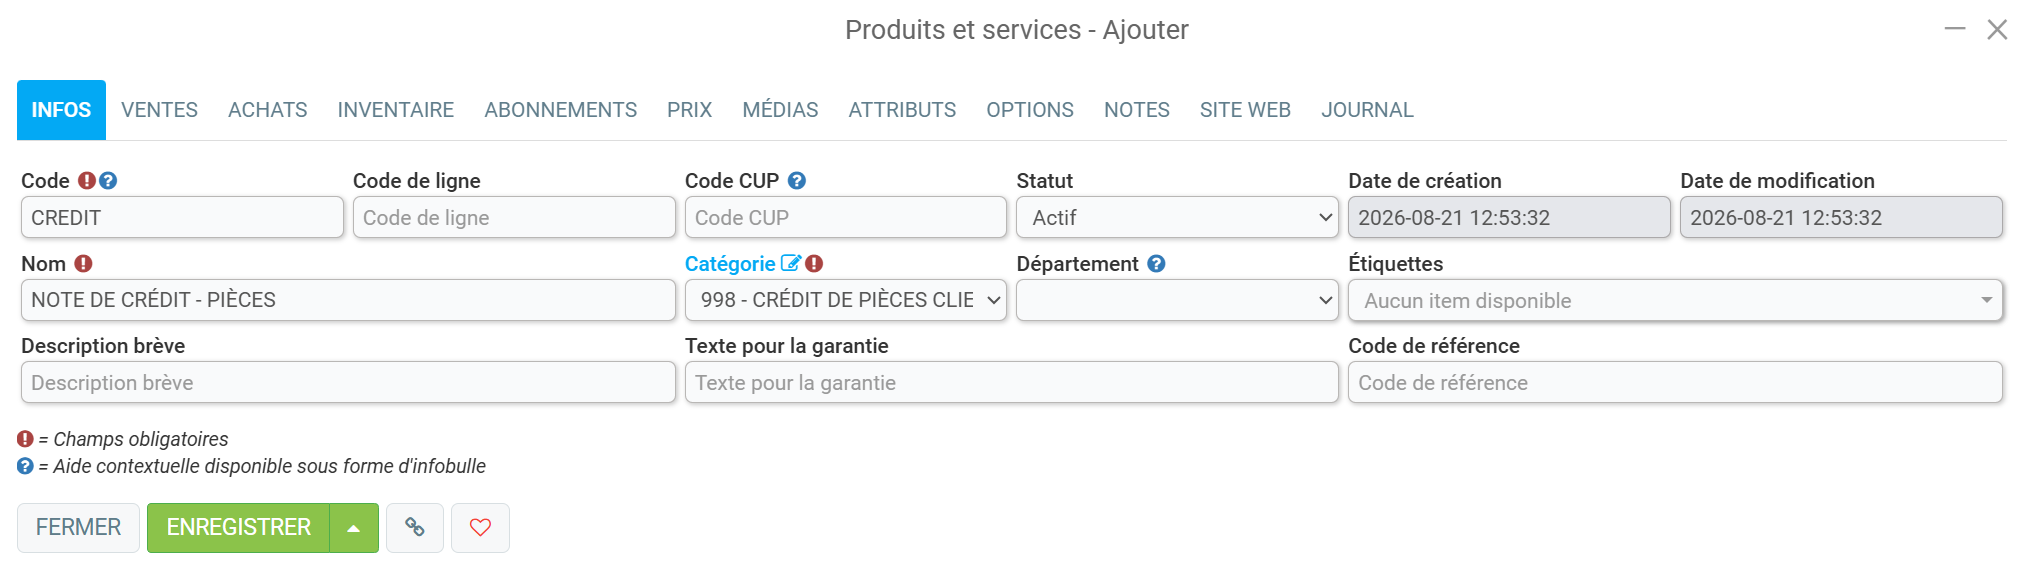Open the empty Département dropdown
Screen dimensions: 2028x564
pyautogui.click(x=1177, y=300)
